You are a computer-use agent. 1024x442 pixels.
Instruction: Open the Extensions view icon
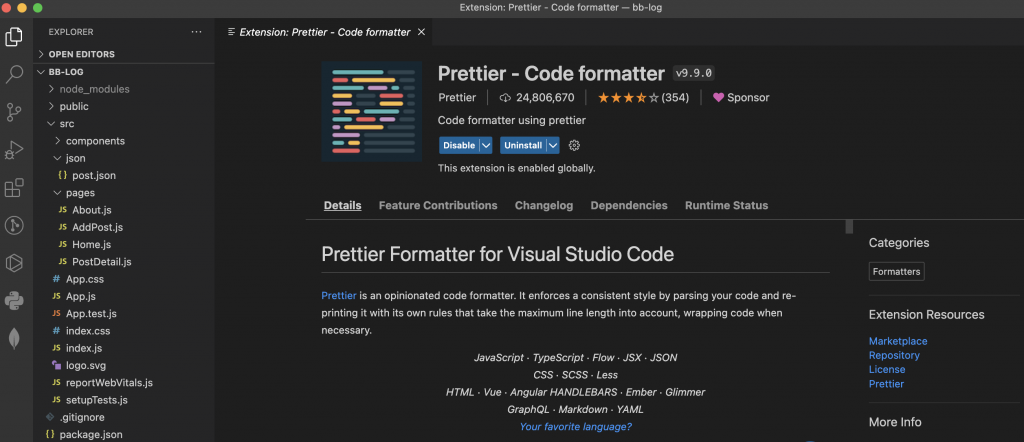point(14,187)
